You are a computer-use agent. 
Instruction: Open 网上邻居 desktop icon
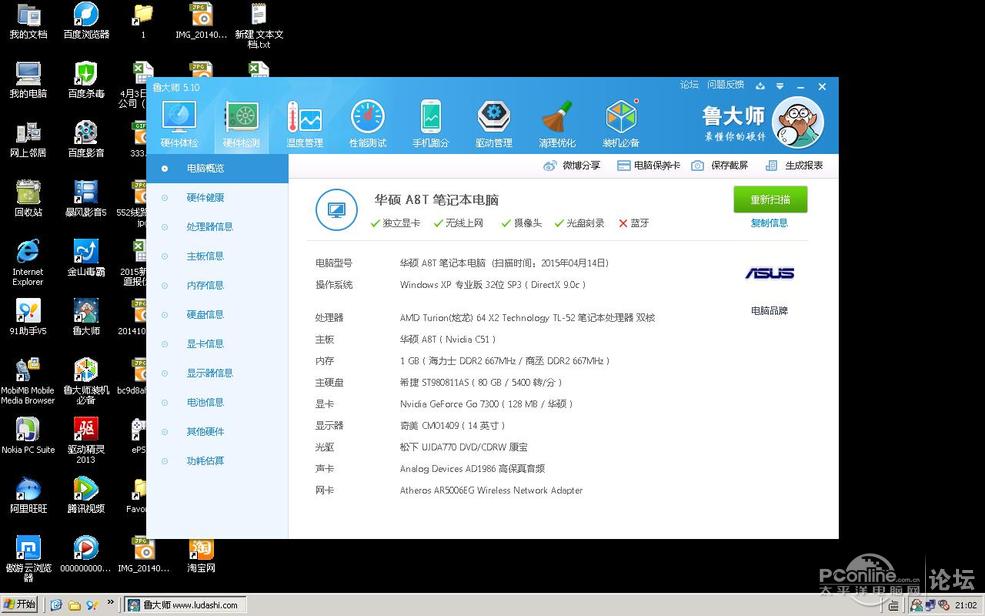[x=28, y=139]
